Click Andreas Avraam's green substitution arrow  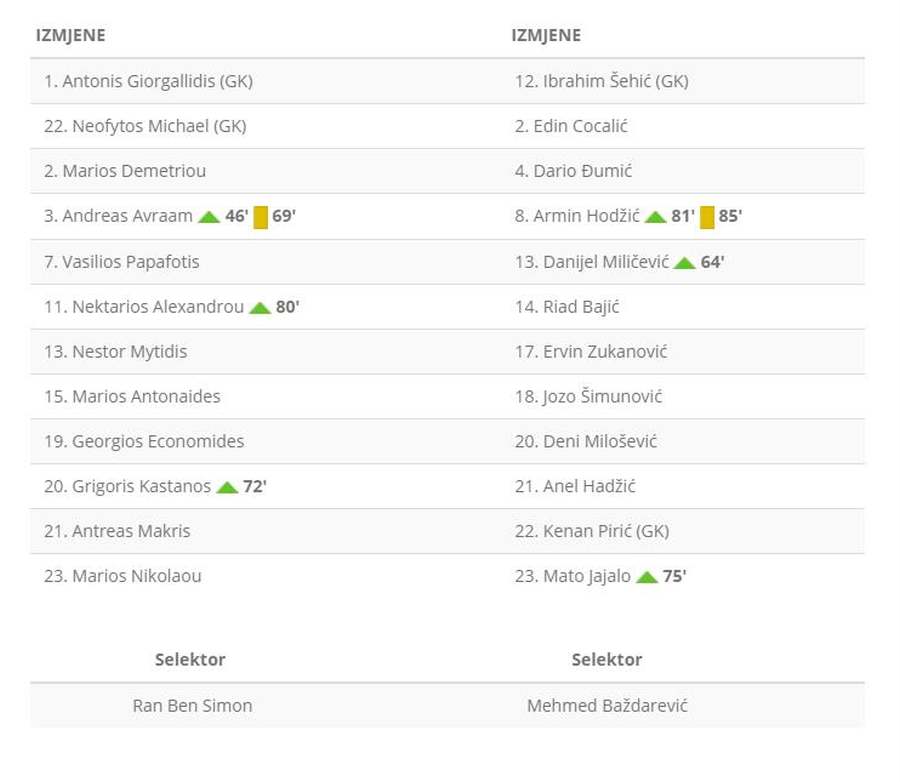[x=209, y=217]
